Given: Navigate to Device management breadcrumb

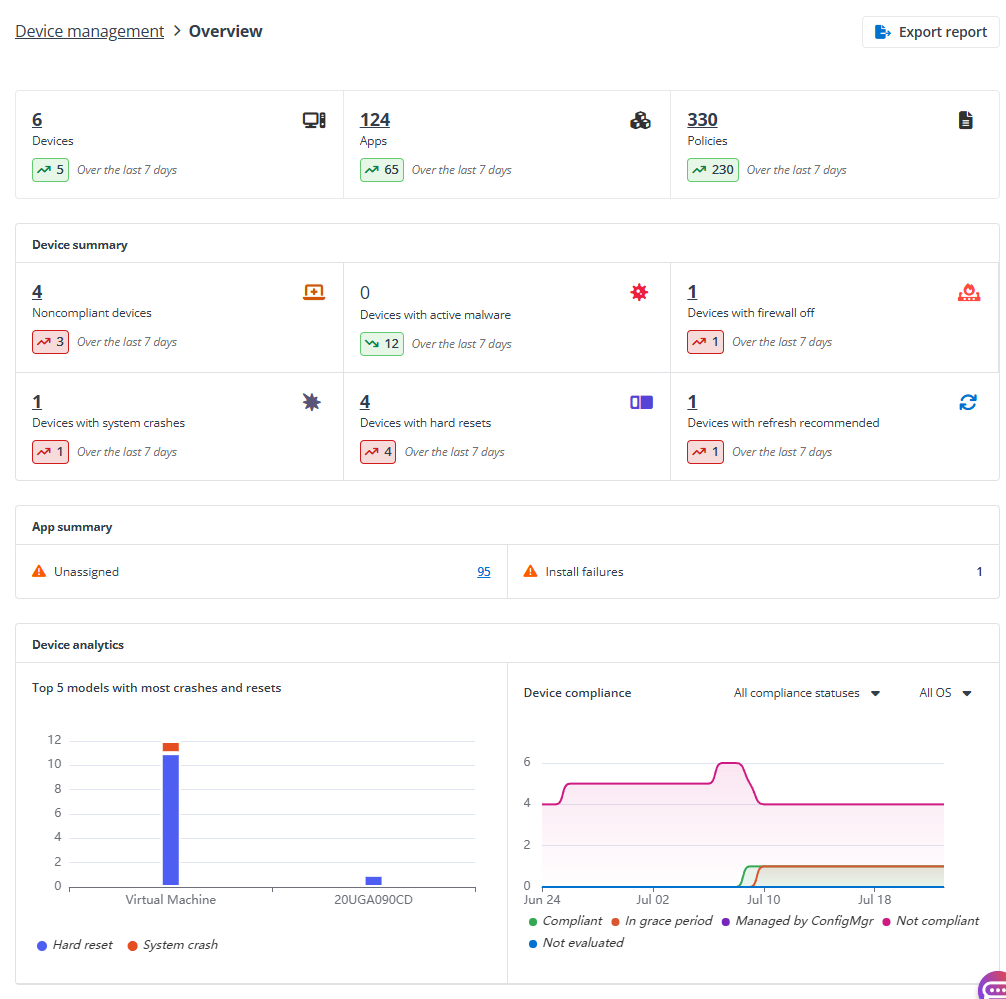Looking at the screenshot, I should tap(89, 31).
